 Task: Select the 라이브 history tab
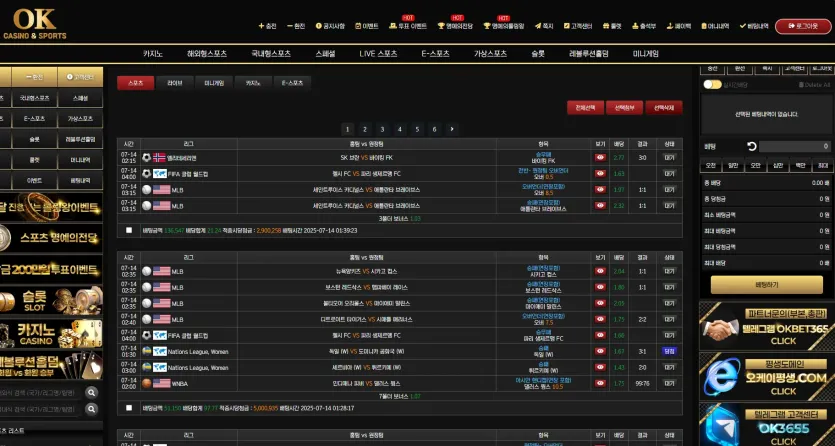coord(175,83)
